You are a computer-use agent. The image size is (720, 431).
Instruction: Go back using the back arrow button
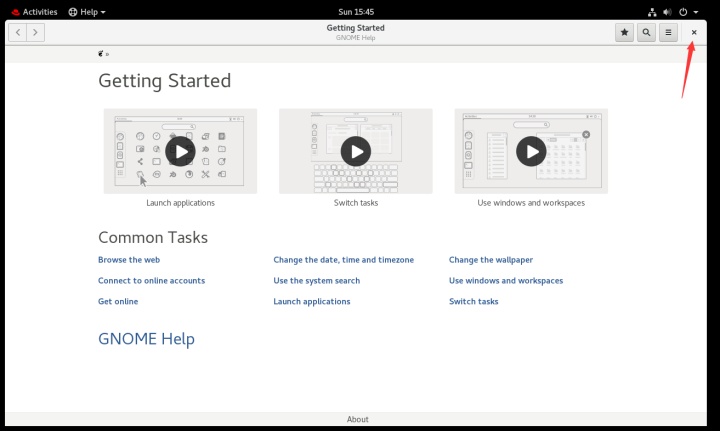[x=17, y=32]
